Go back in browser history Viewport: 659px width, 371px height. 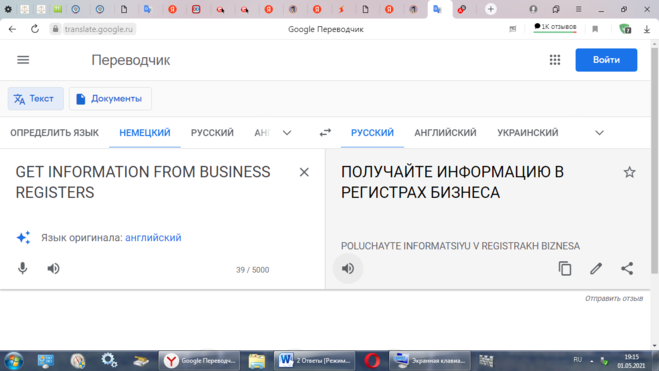coord(12,29)
